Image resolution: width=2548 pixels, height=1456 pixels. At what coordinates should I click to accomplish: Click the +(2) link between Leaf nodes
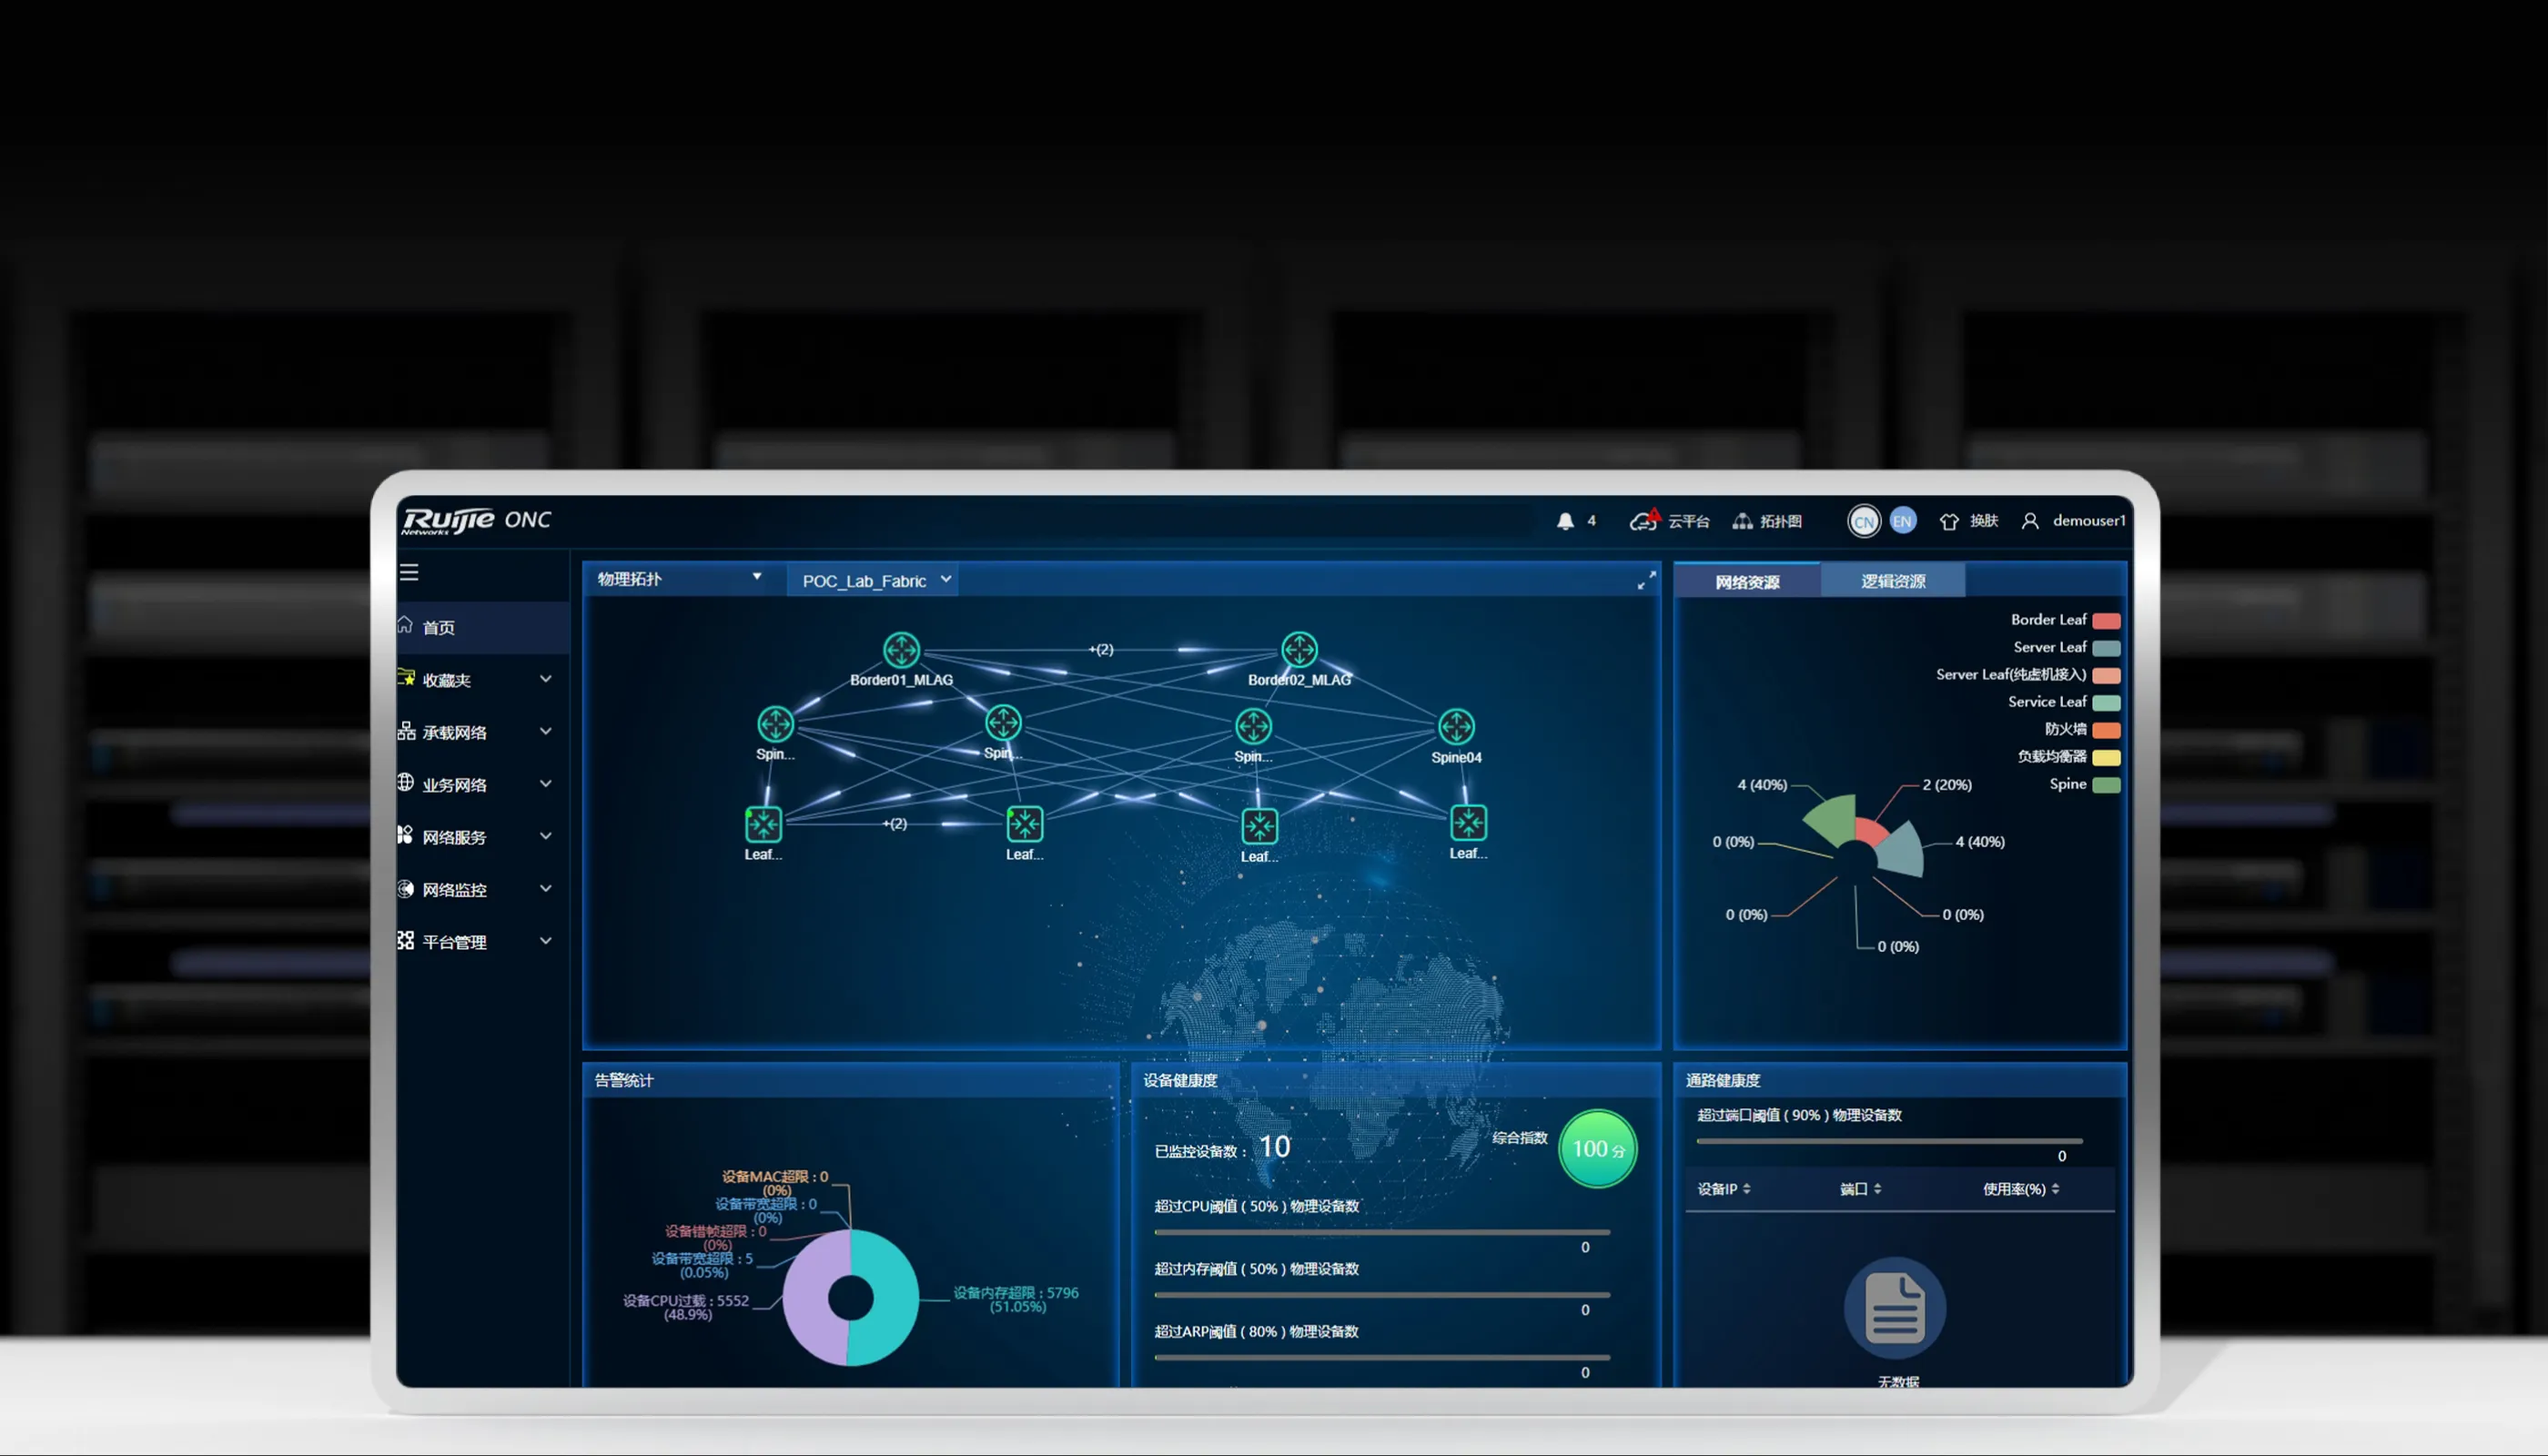tap(895, 823)
